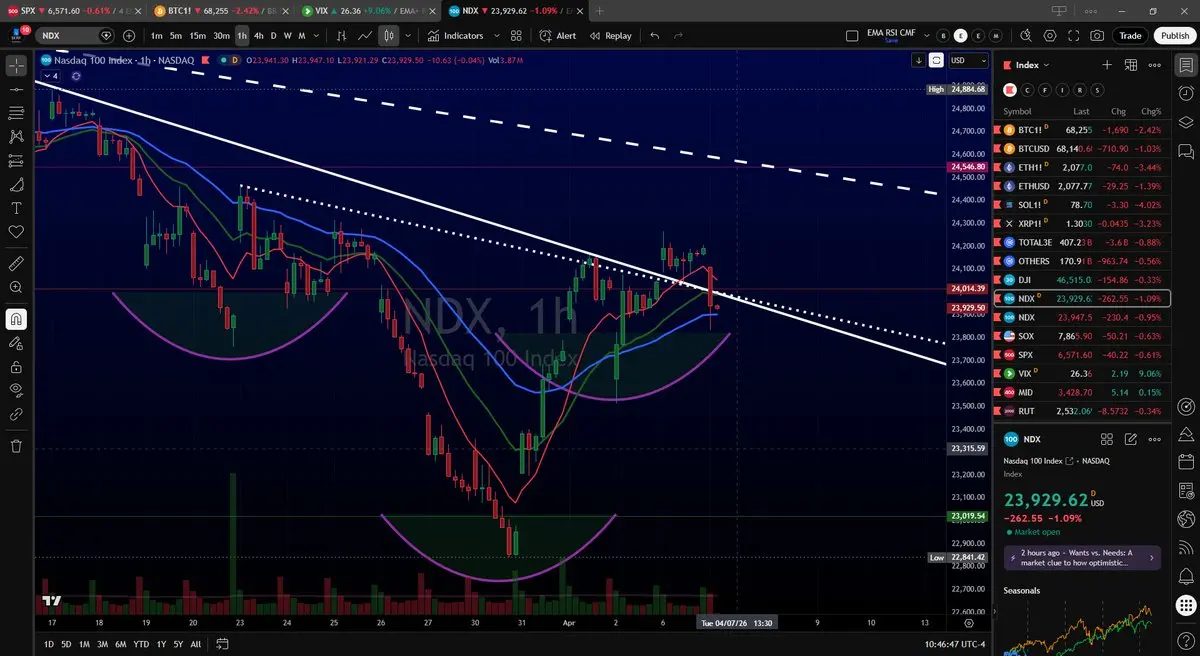Viewport: 1200px width, 656px height.
Task: Click the link drawings icon
Action: (x=16, y=414)
